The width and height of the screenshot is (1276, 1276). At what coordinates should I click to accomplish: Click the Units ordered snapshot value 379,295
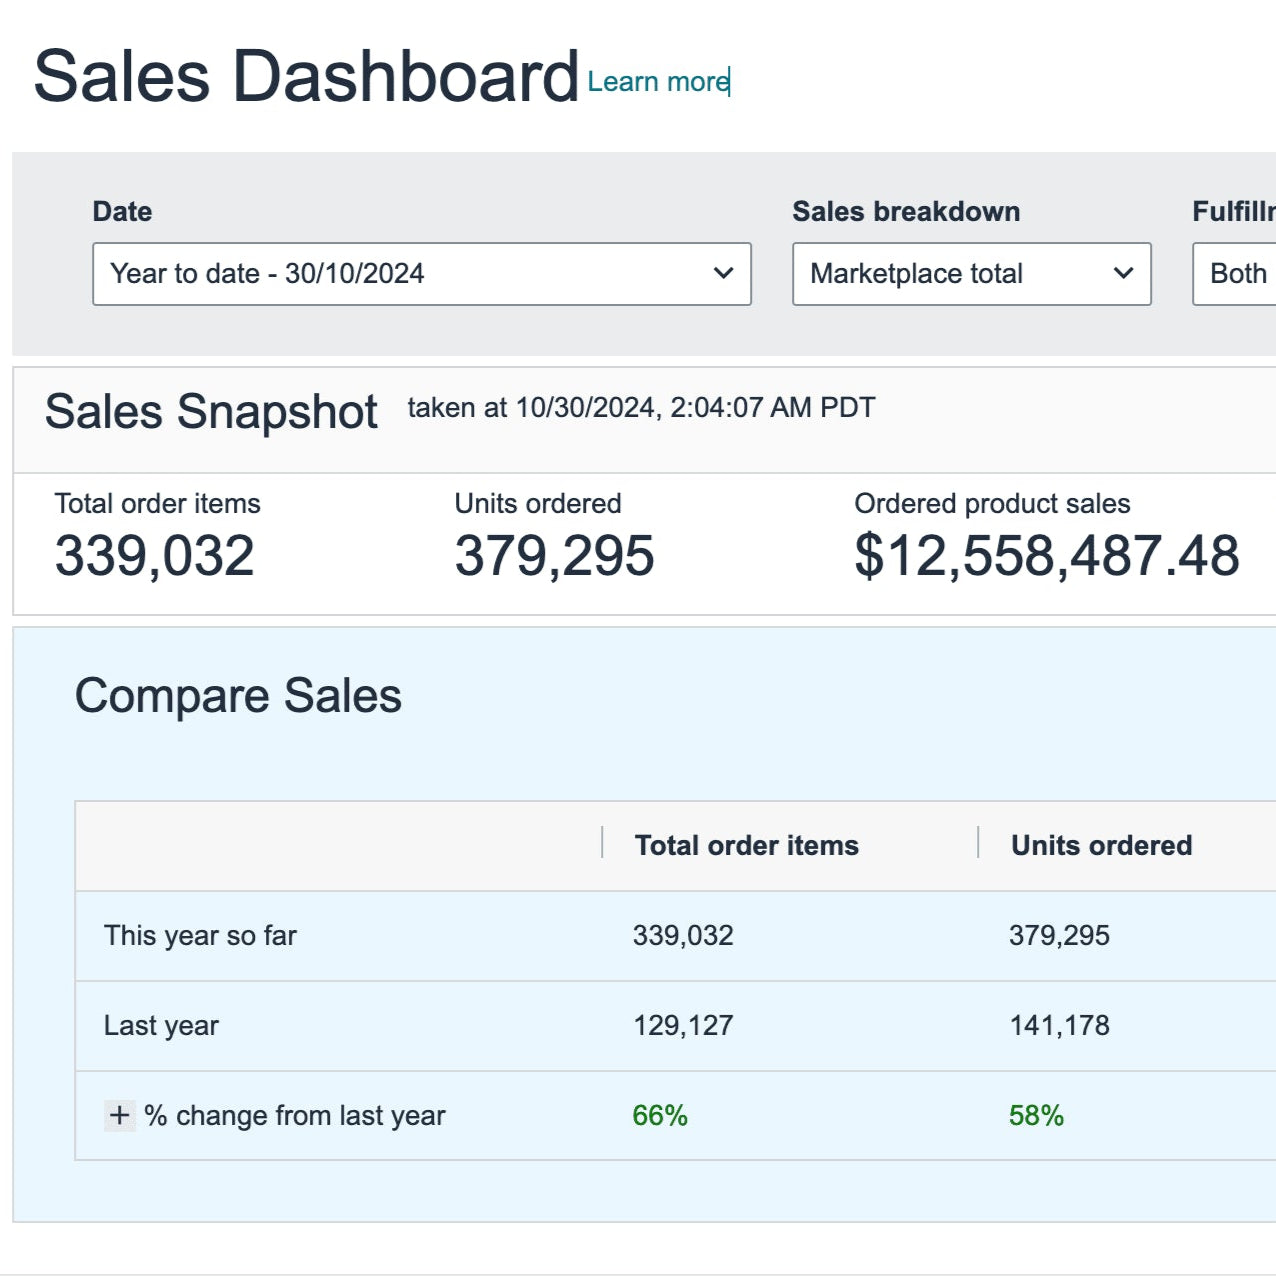(554, 556)
